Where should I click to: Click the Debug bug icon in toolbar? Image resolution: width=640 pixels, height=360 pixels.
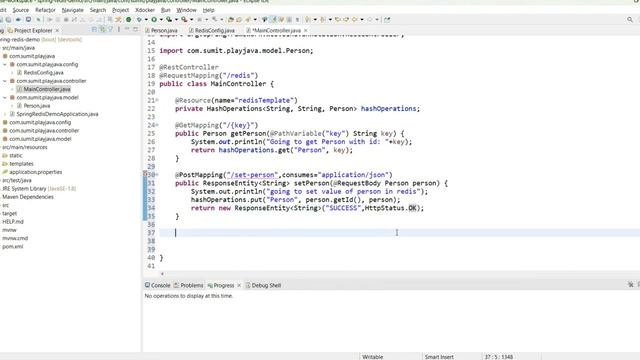pos(139,19)
